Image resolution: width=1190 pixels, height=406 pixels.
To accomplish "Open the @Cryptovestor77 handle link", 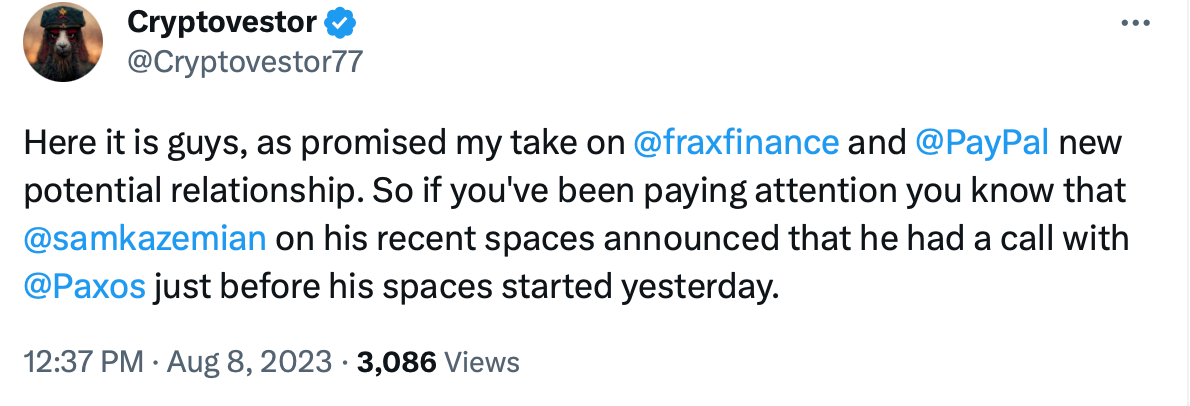I will 244,62.
